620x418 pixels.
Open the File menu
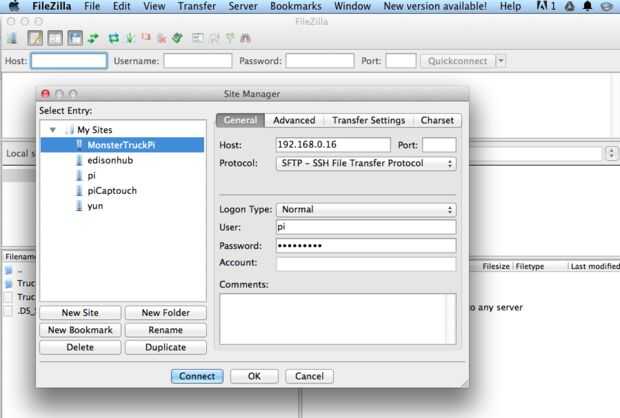(92, 6)
